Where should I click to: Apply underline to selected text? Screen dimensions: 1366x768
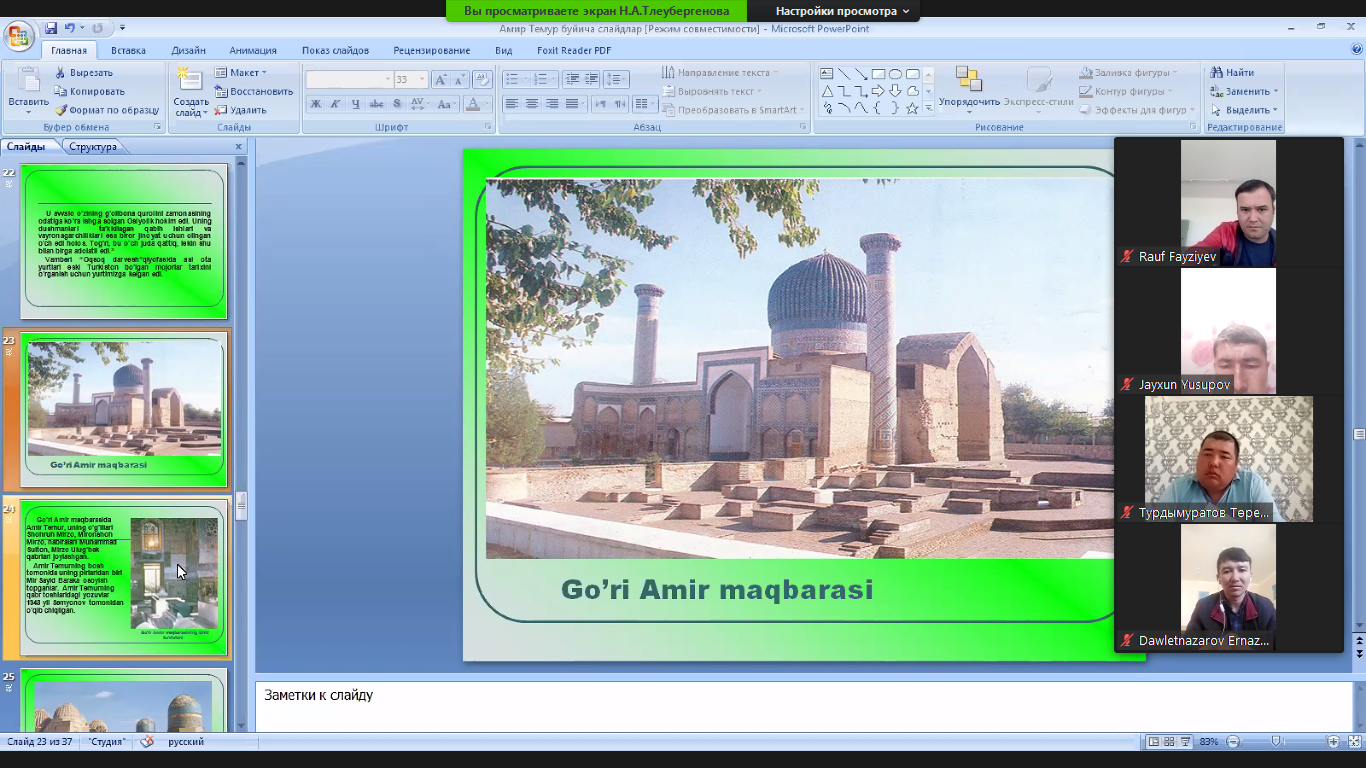[x=356, y=104]
